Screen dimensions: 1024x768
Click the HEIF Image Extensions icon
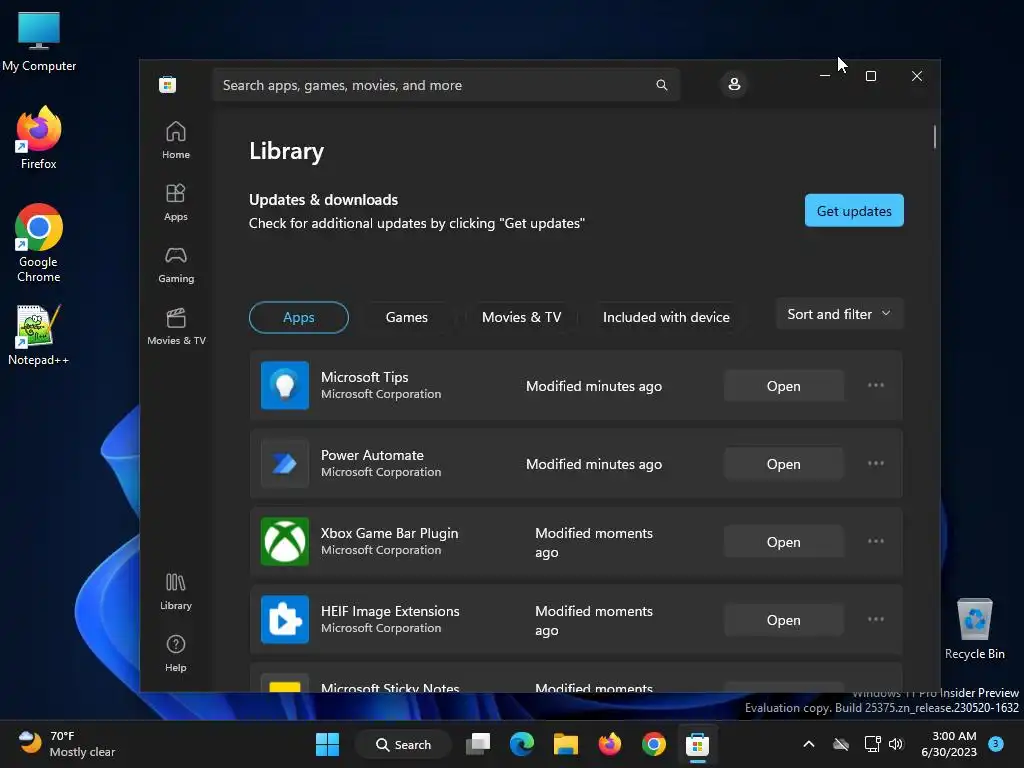click(285, 620)
